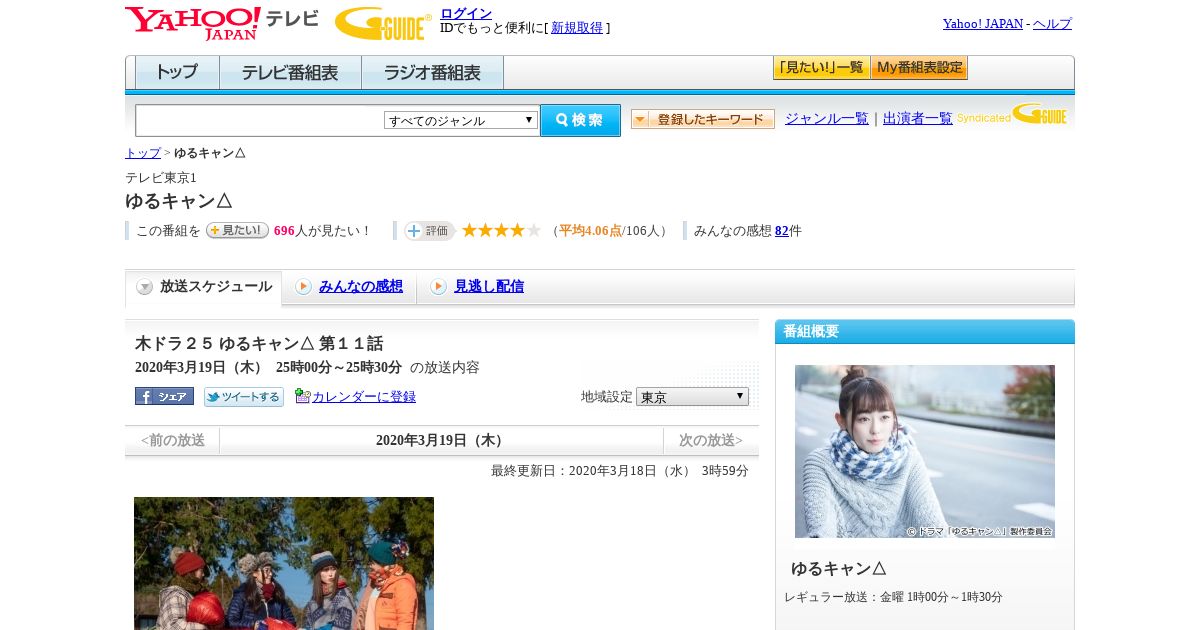Switch to the テレビ番組表 tab

click(290, 73)
